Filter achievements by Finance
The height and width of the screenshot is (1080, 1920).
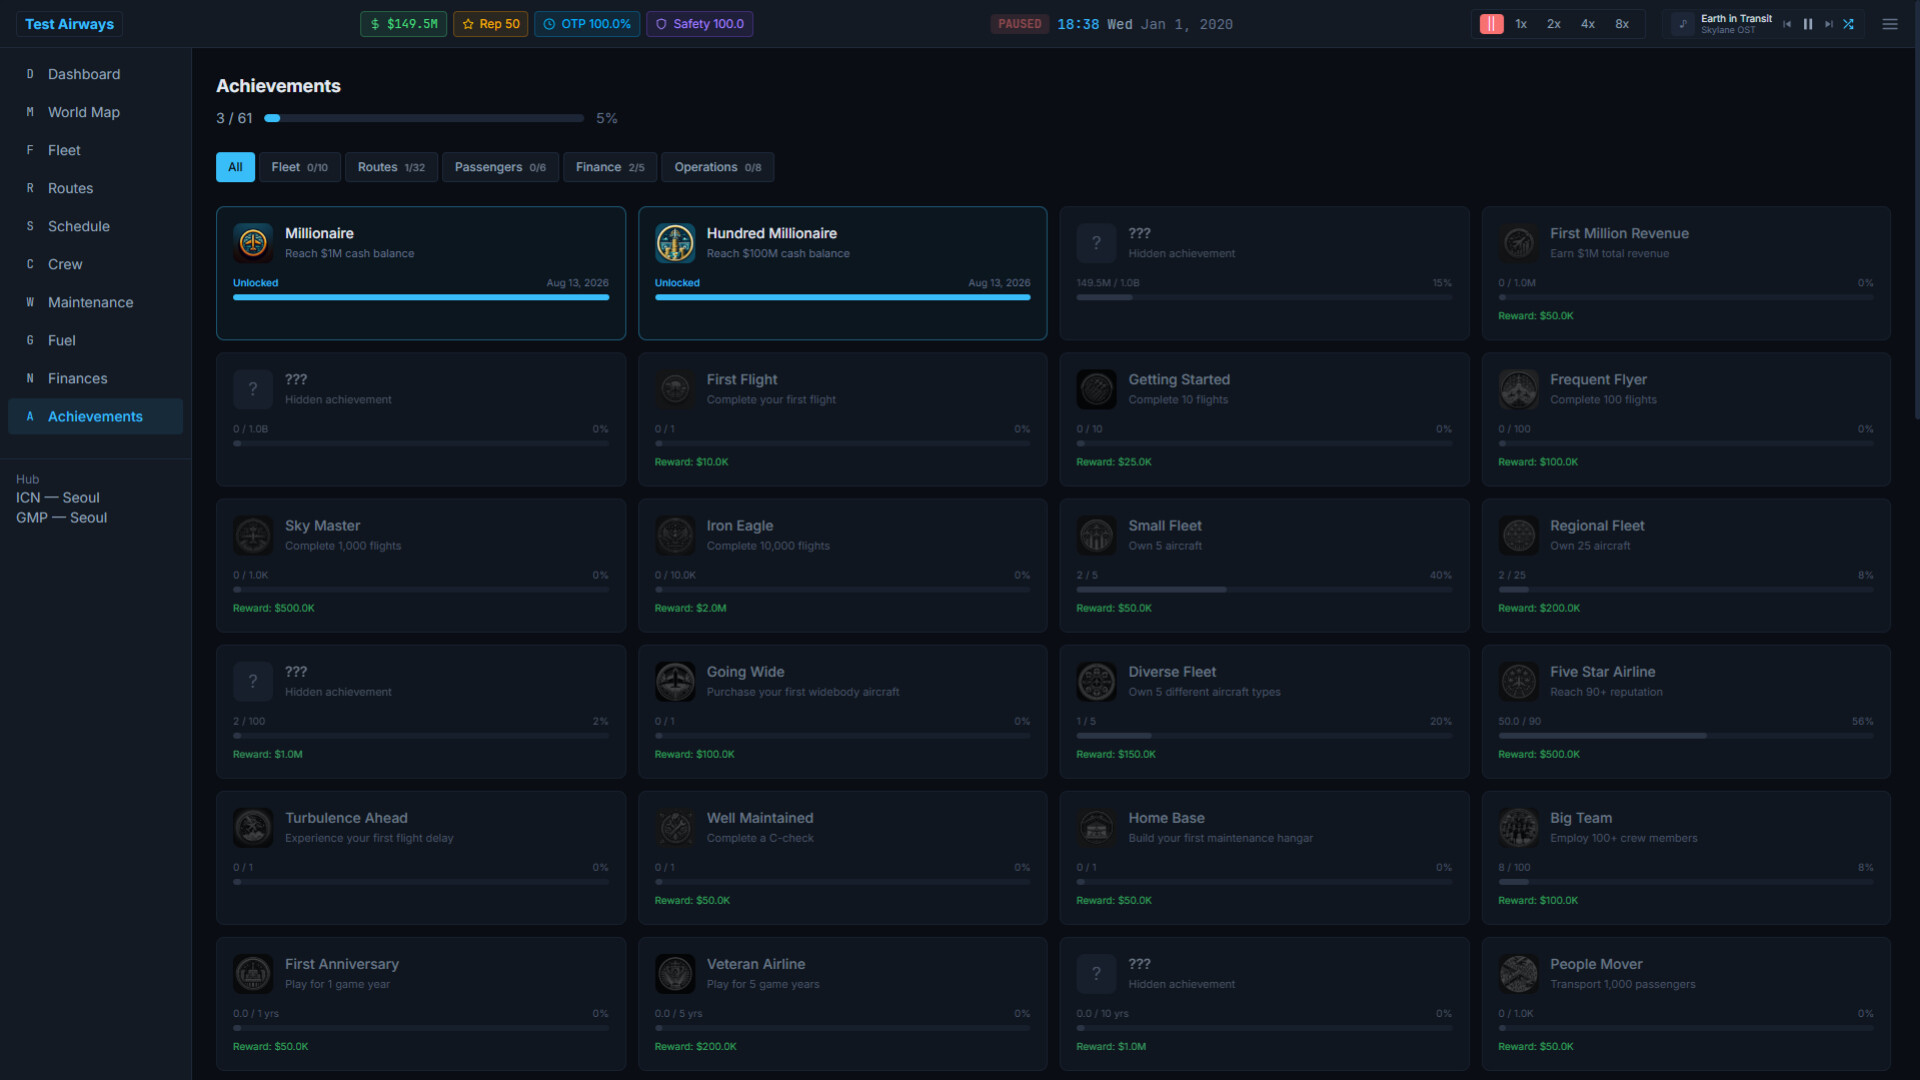pyautogui.click(x=610, y=167)
